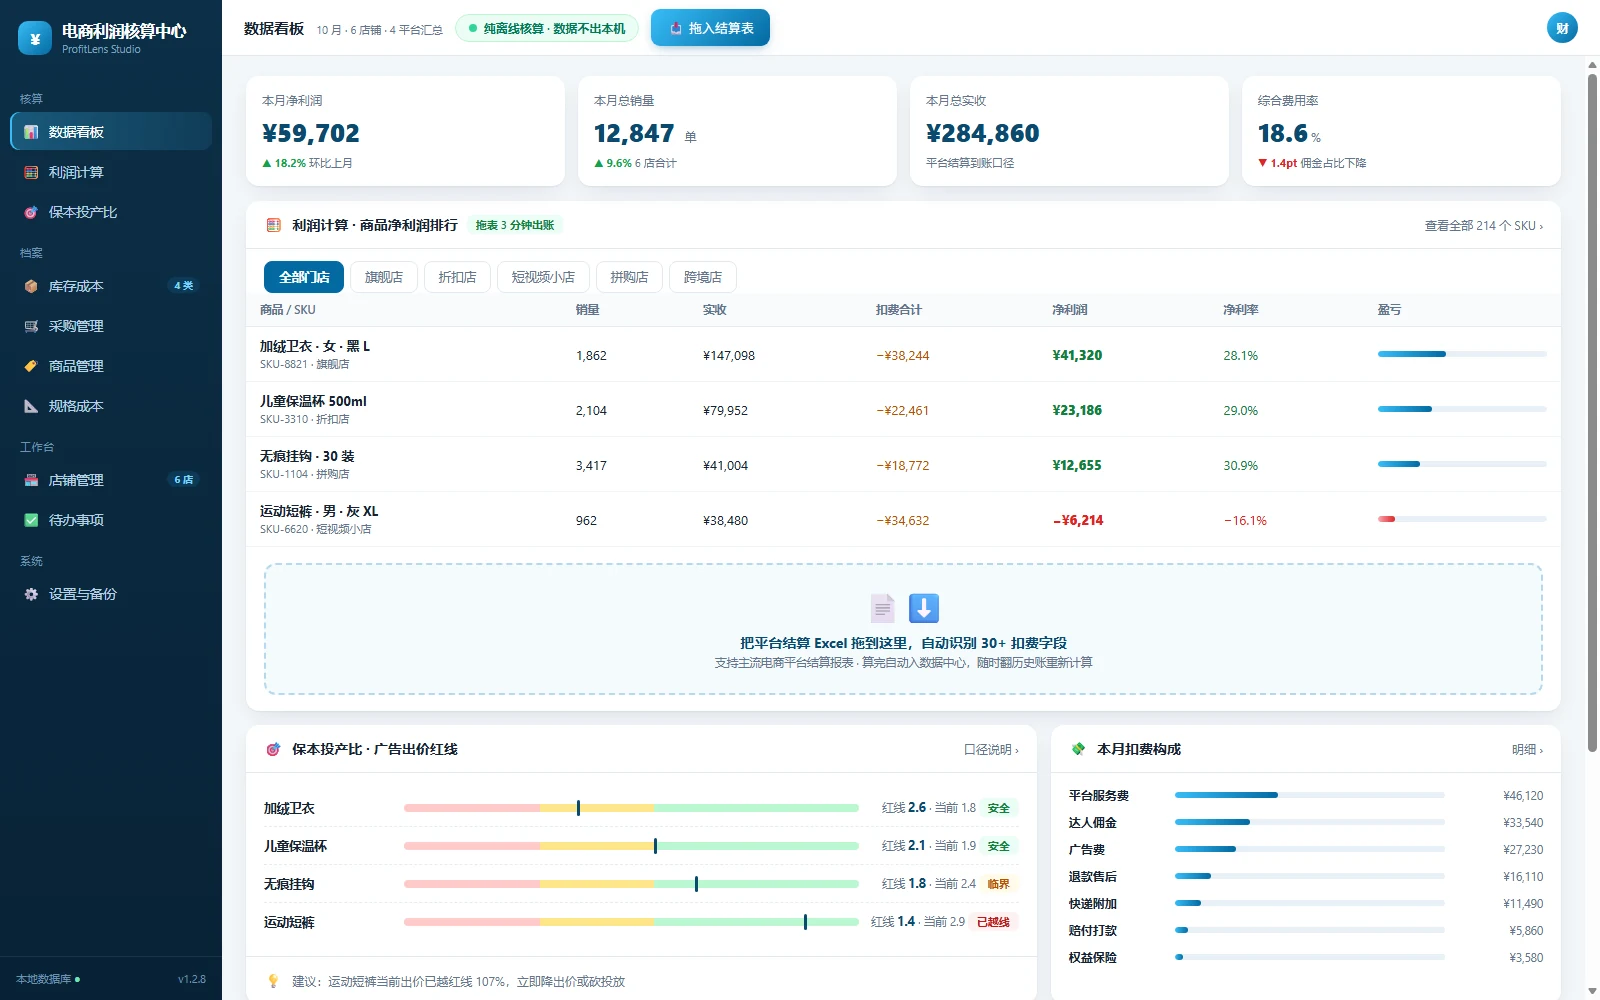
Task: Click the loss value −¥6,214
Action: [1078, 520]
